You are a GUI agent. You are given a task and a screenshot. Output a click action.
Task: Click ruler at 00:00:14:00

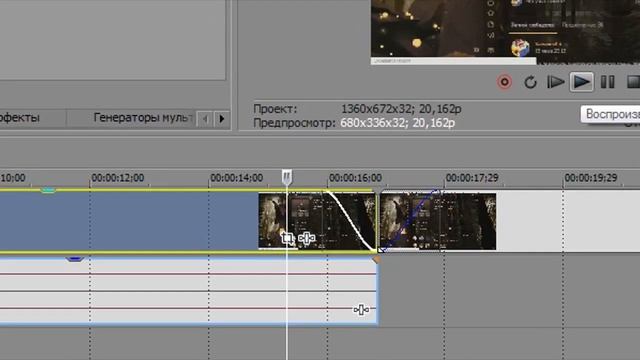point(236,178)
